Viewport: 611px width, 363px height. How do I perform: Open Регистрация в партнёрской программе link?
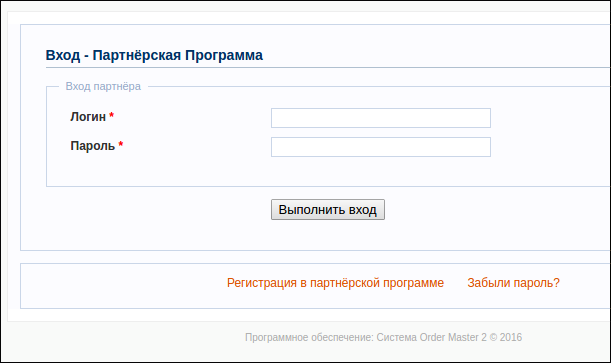[x=335, y=283]
